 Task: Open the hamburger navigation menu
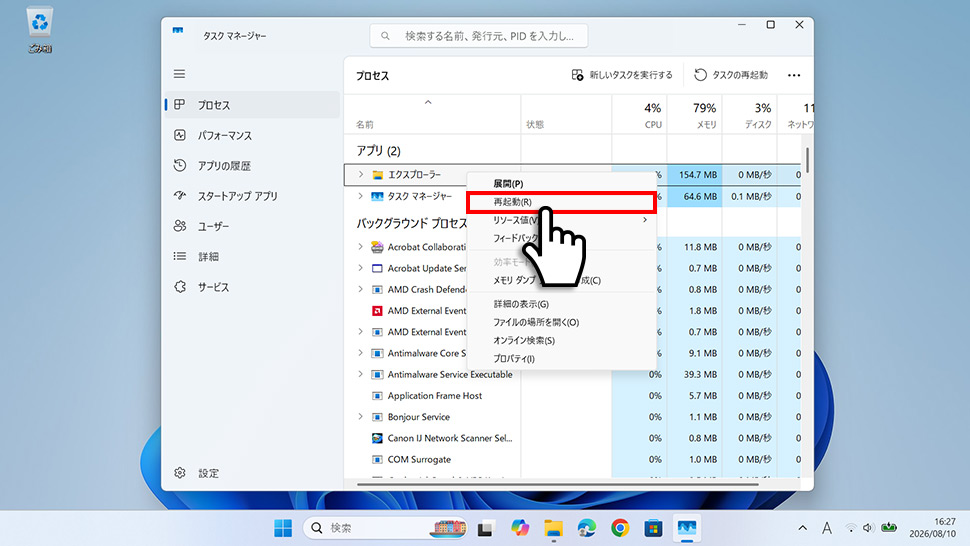tap(179, 74)
